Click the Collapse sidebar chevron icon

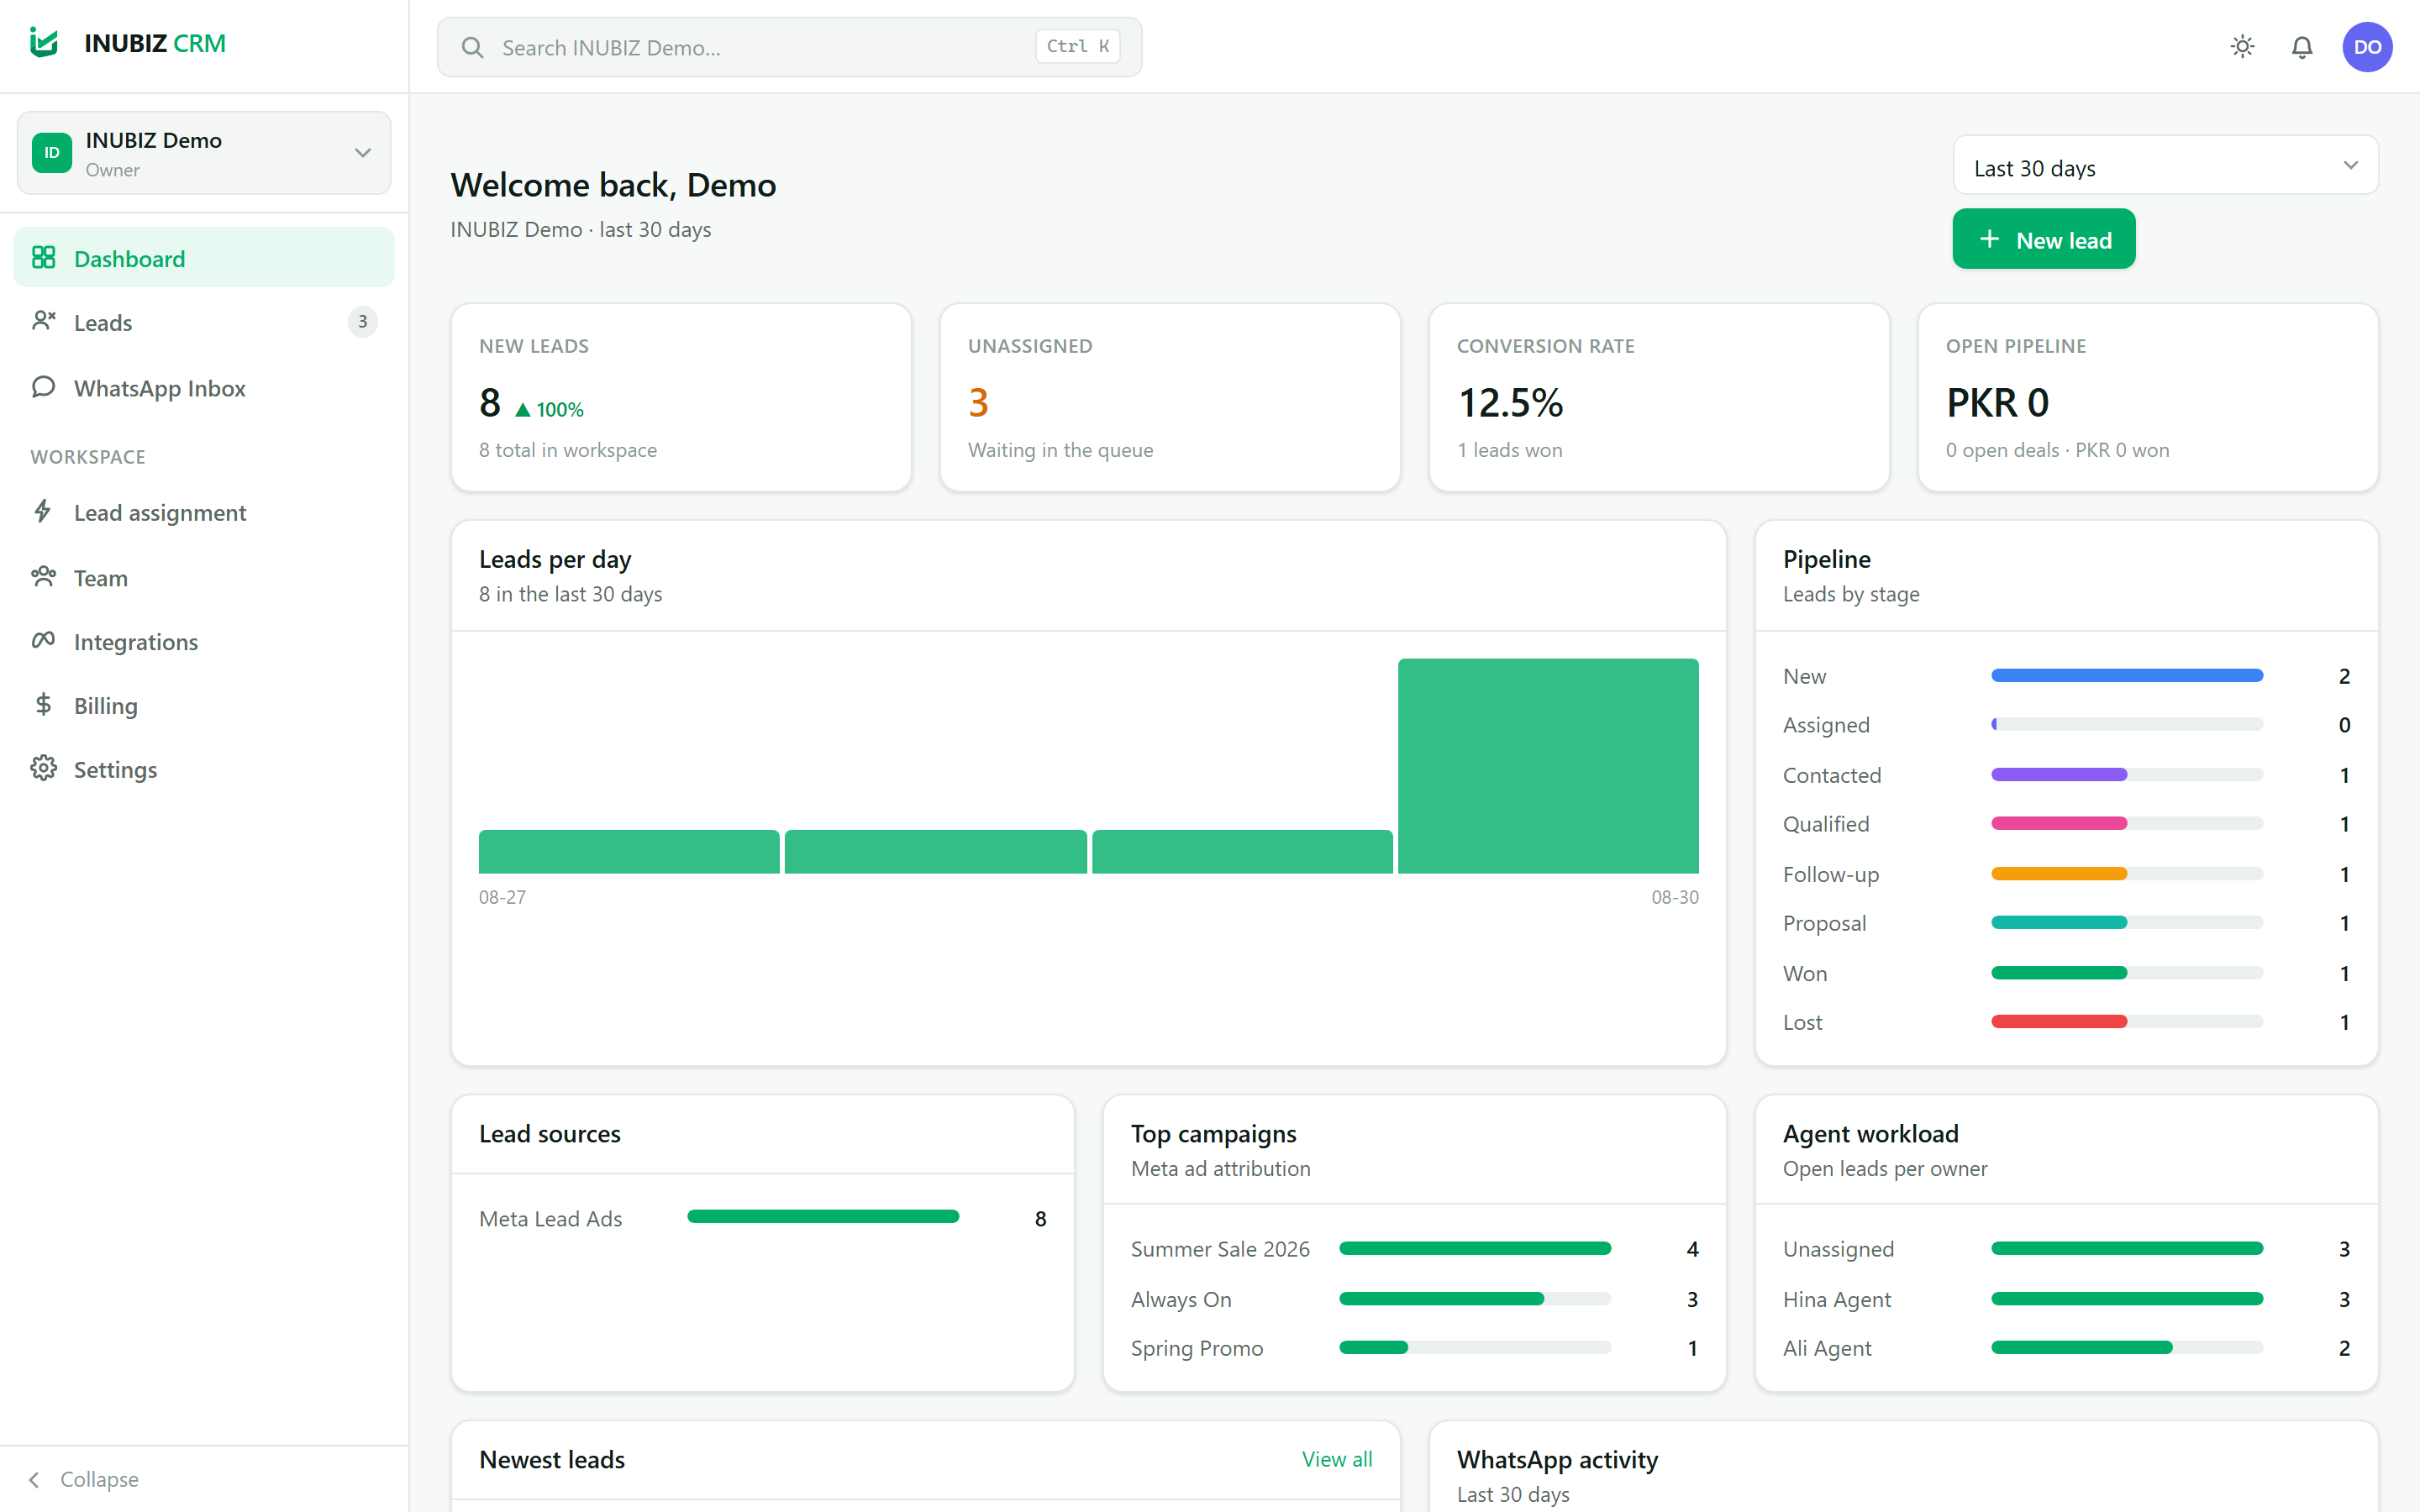tap(35, 1479)
